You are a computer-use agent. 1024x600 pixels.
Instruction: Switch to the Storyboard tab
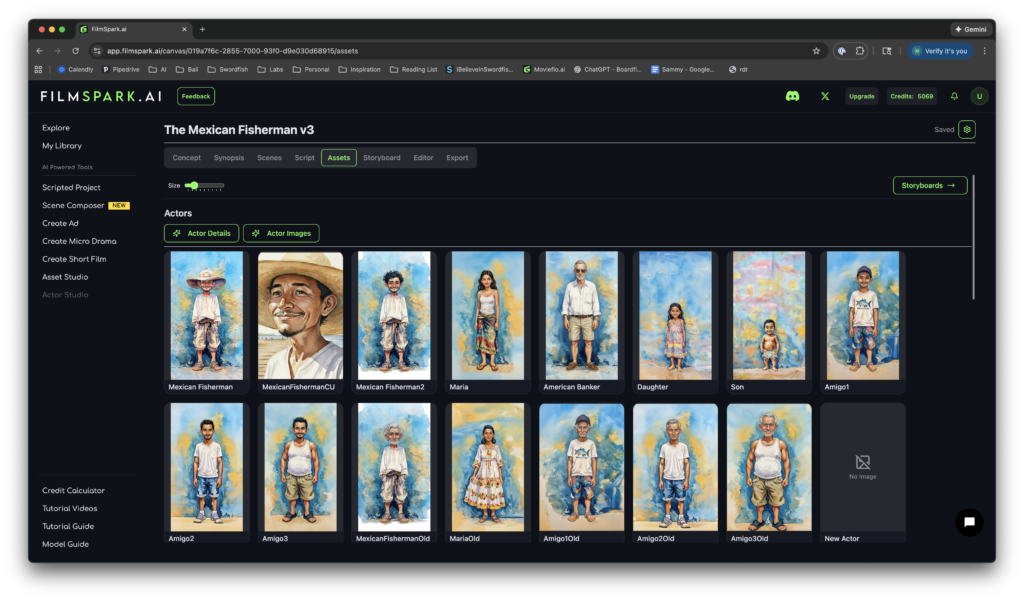pyautogui.click(x=381, y=157)
